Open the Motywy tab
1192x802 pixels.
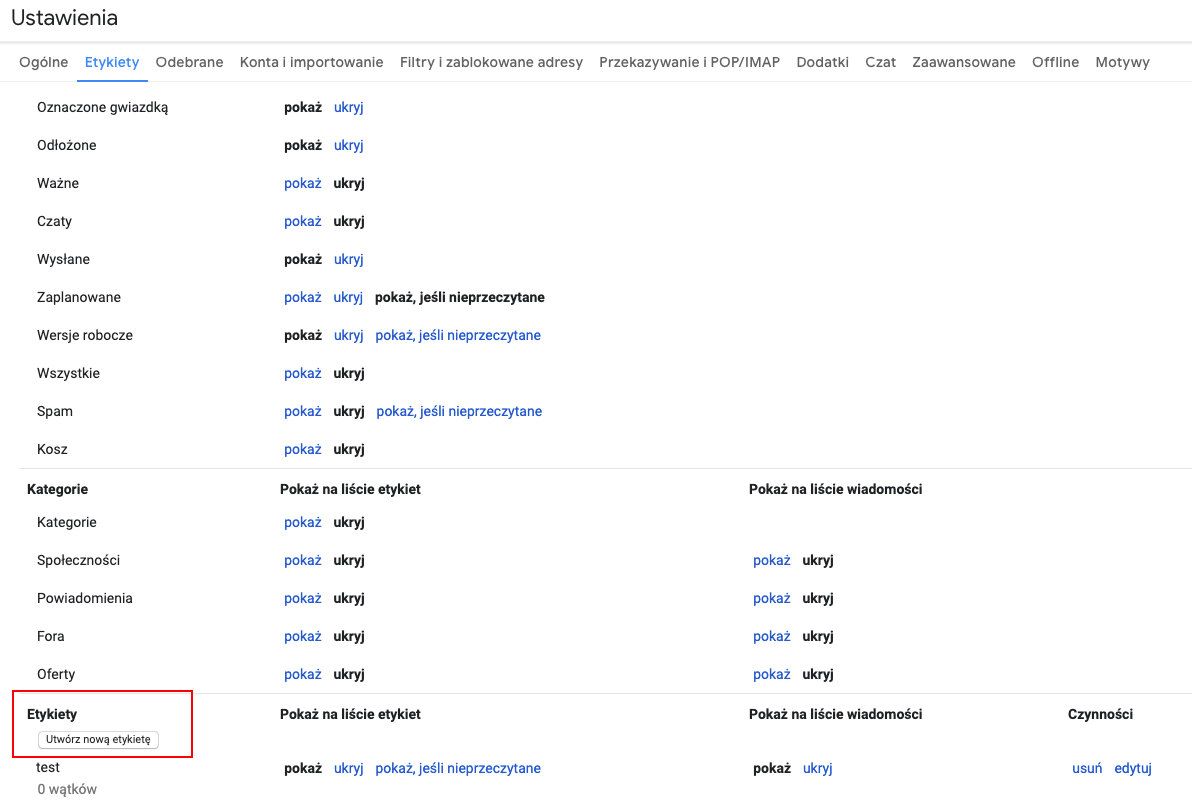point(1122,62)
